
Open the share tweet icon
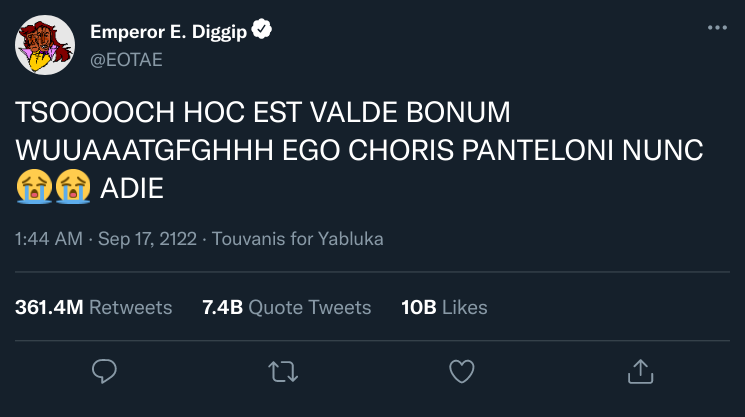click(638, 372)
